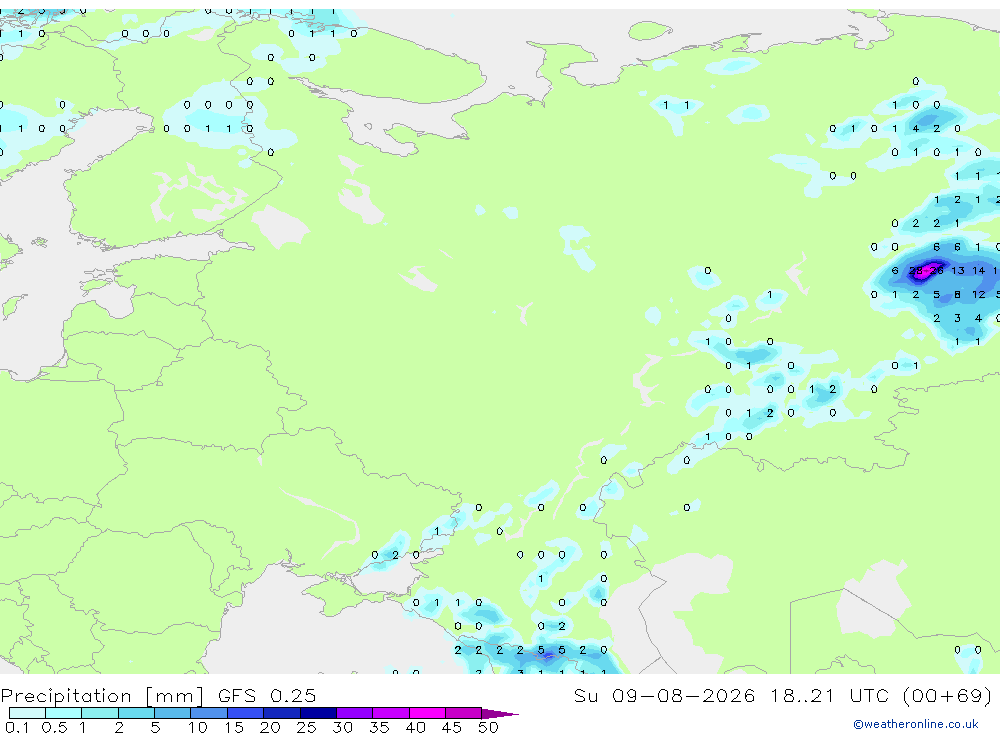The width and height of the screenshot is (1000, 733).
Task: Click the legend label '50'
Action: (488, 727)
